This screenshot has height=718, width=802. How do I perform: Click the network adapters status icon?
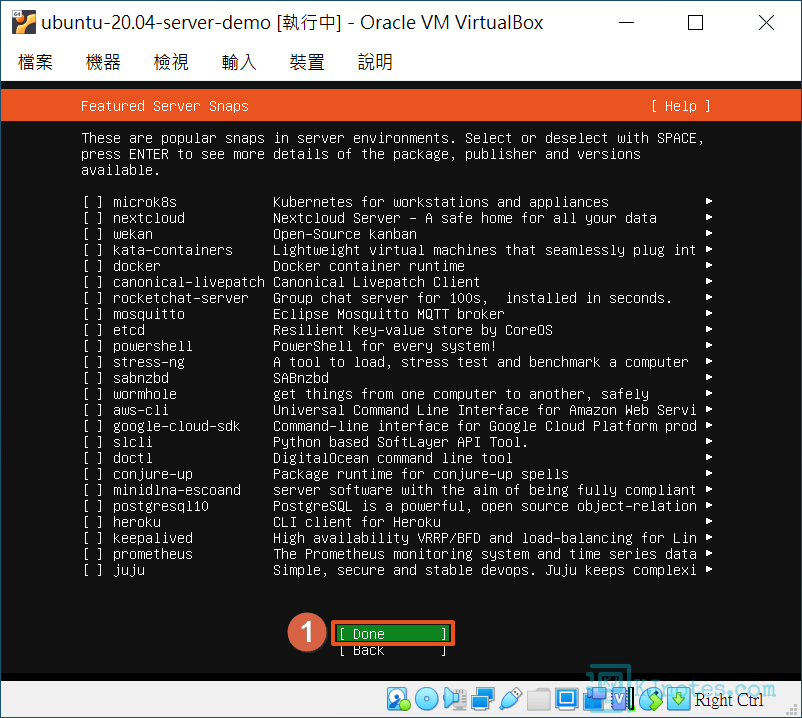pos(482,699)
